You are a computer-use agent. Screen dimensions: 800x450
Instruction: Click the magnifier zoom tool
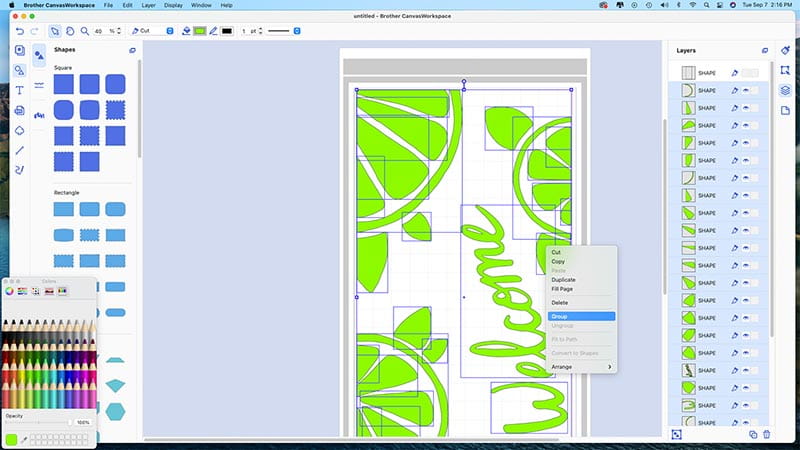point(86,31)
